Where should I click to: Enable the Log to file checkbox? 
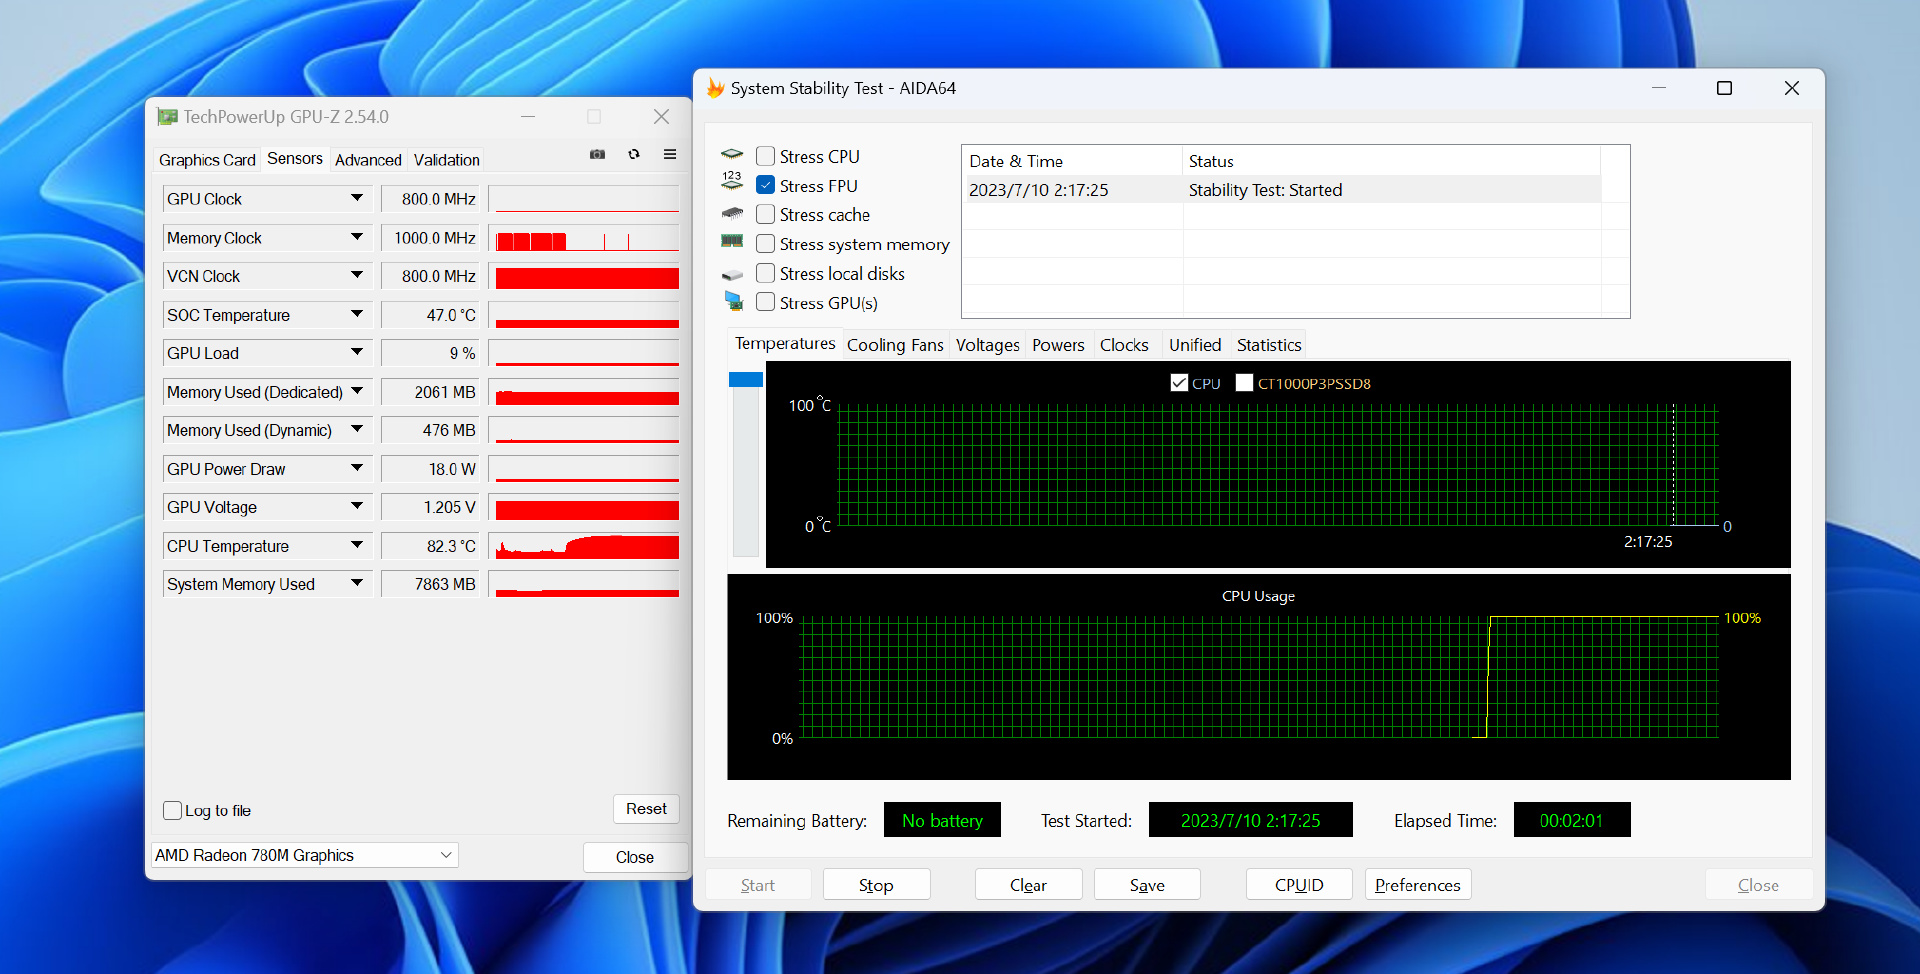coord(173,811)
